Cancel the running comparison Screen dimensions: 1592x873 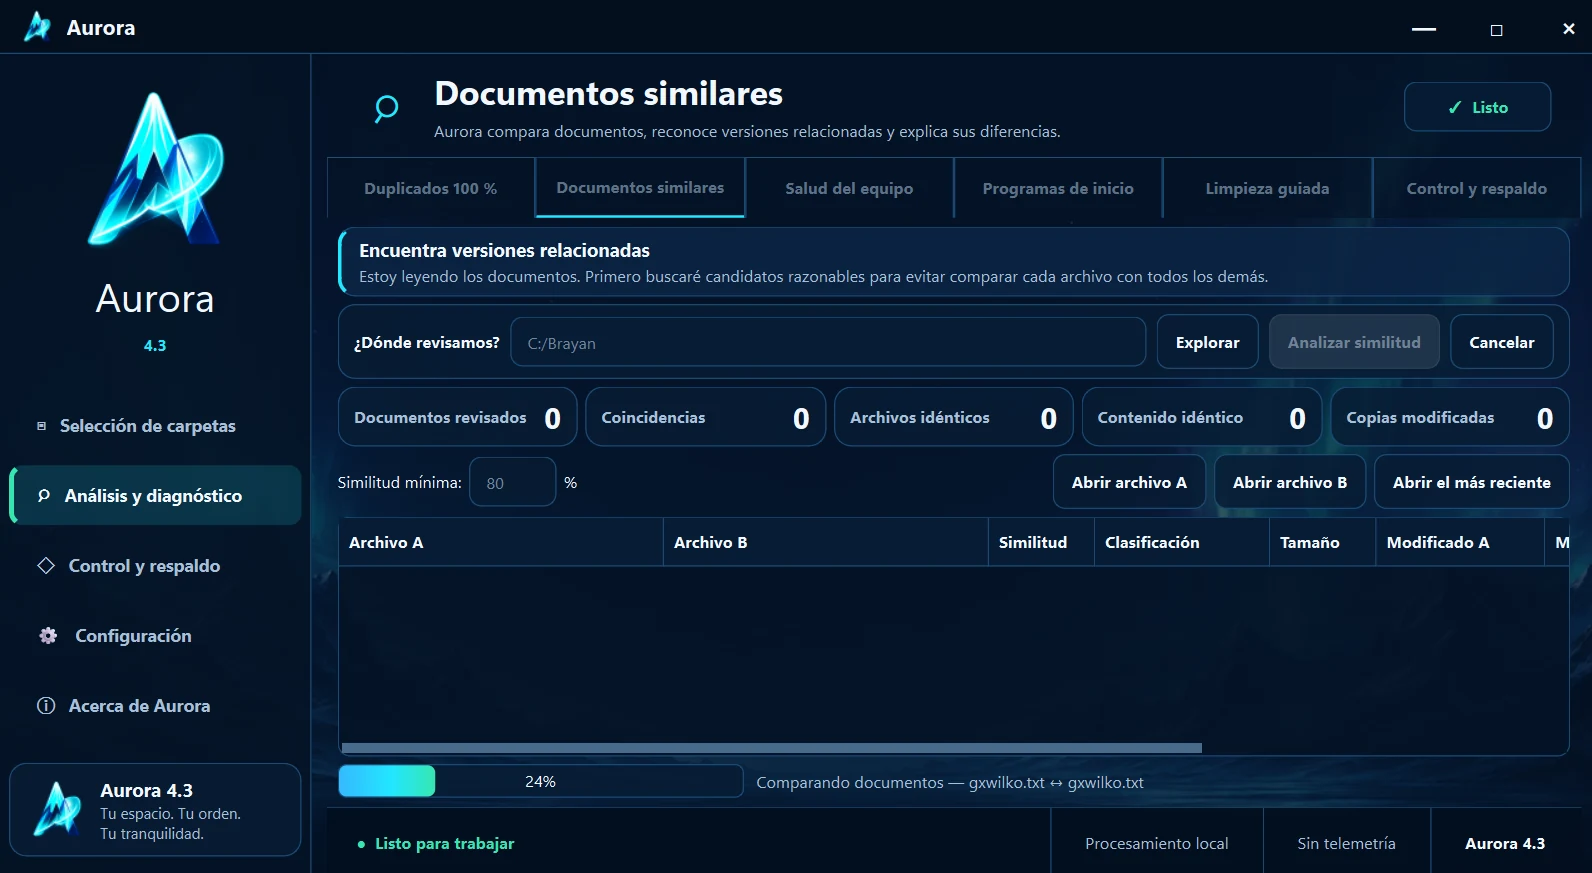pos(1501,342)
